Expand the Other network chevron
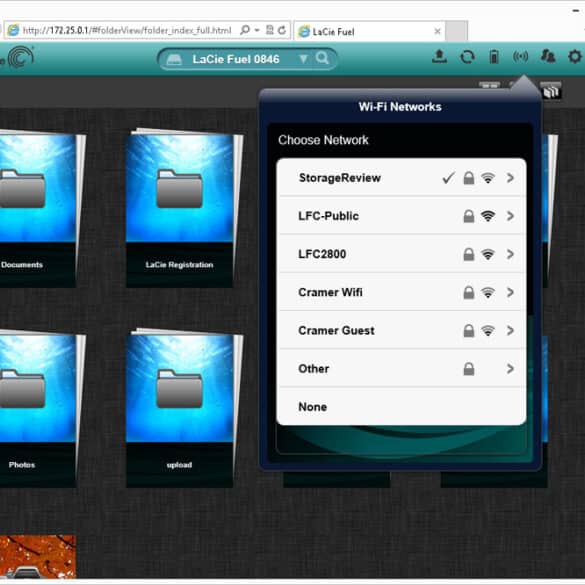The height and width of the screenshot is (585, 585). click(x=510, y=369)
